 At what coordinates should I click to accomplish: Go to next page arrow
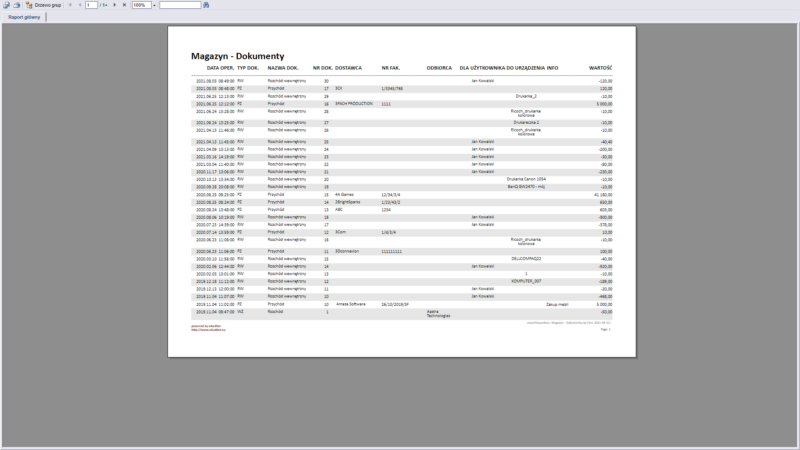(x=114, y=5)
